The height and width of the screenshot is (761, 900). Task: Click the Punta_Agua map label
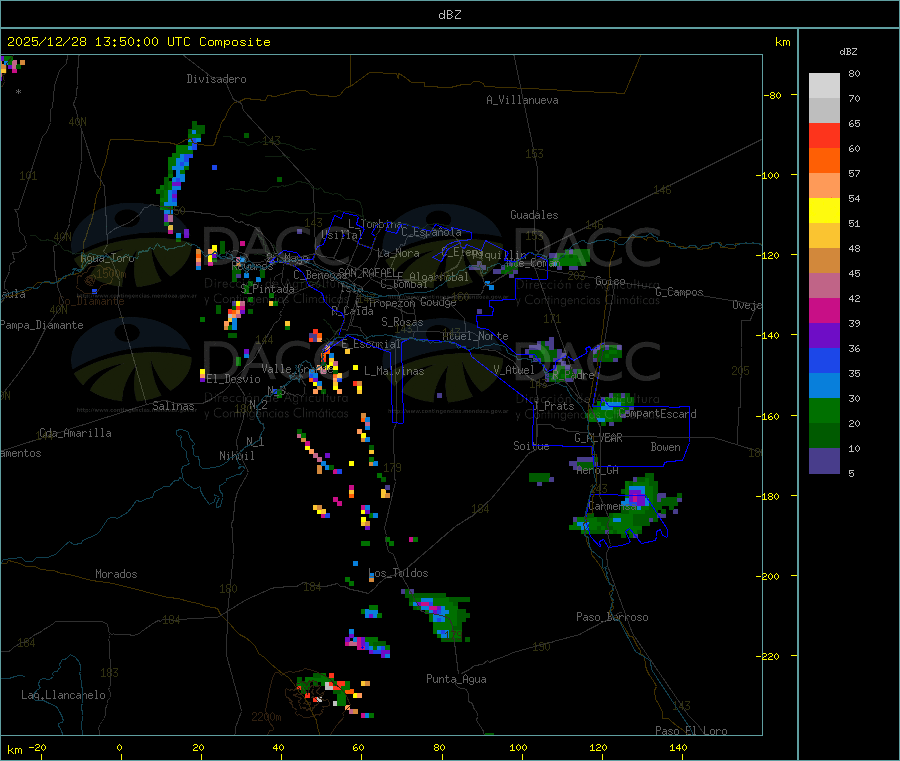click(456, 679)
